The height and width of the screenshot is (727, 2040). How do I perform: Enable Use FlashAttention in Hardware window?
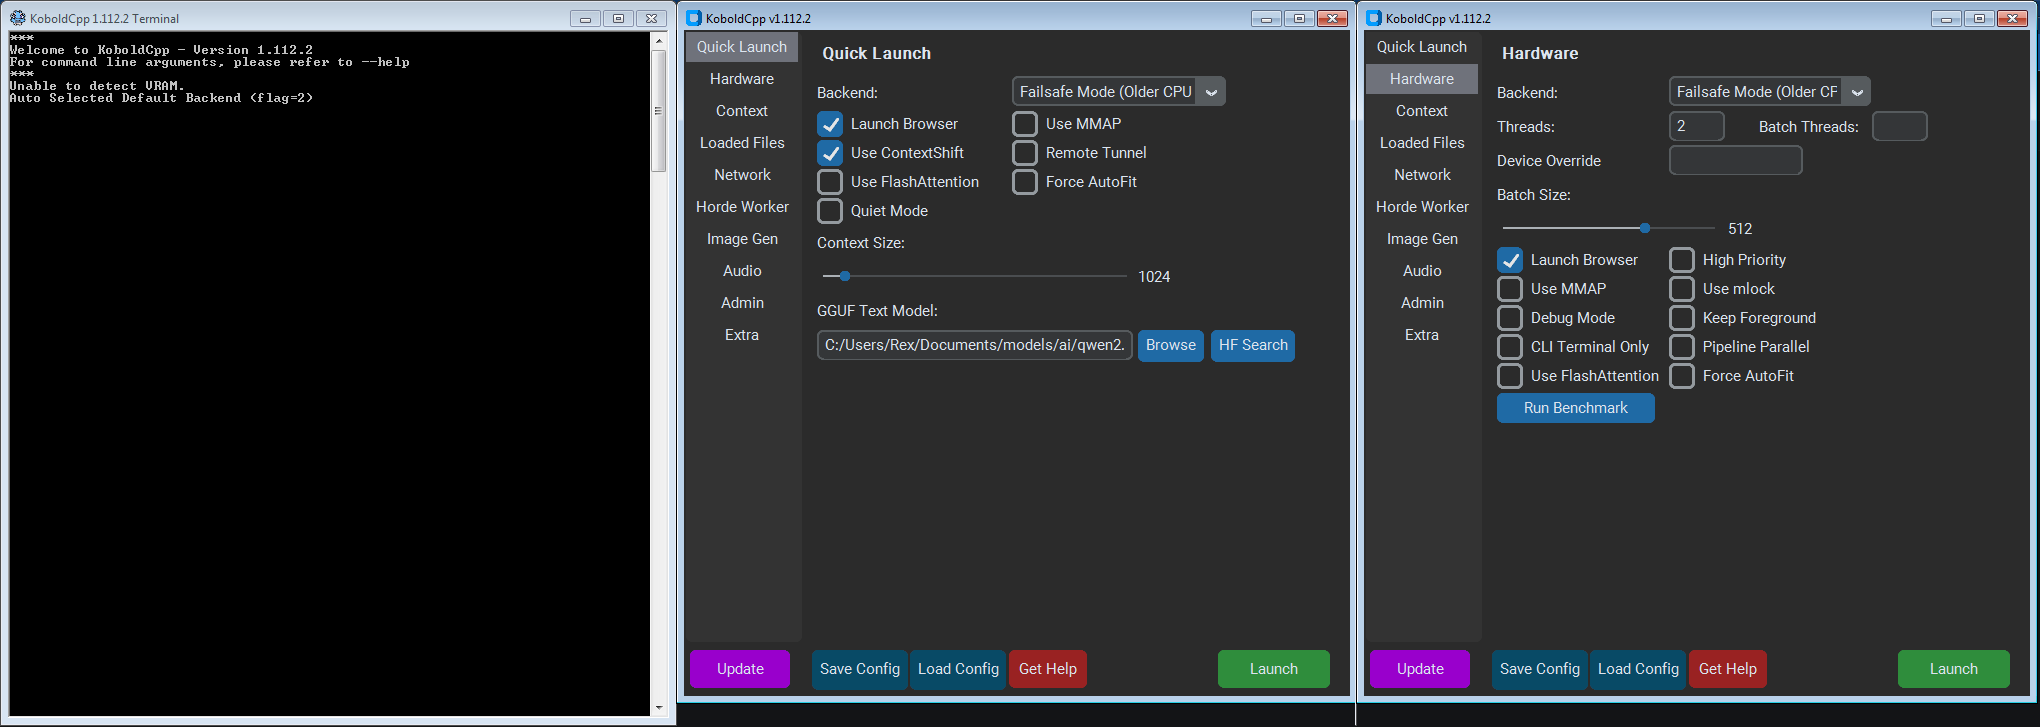tap(1510, 376)
